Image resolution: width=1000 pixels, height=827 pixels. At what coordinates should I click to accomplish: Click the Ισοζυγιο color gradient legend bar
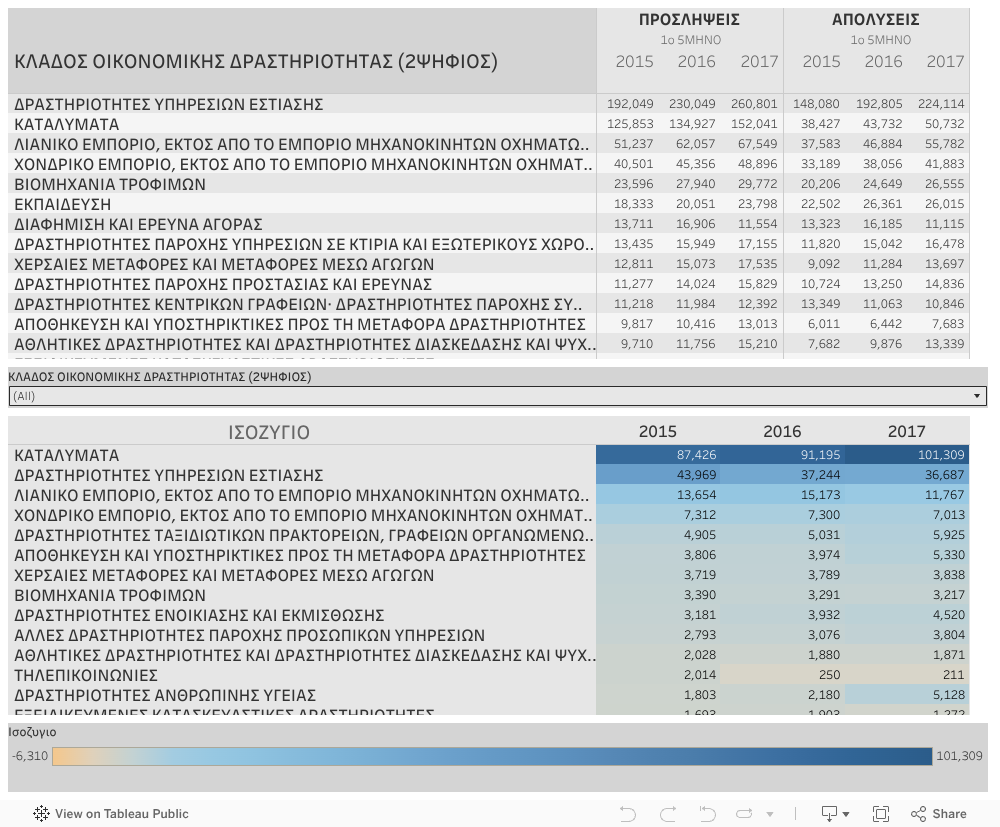click(492, 756)
